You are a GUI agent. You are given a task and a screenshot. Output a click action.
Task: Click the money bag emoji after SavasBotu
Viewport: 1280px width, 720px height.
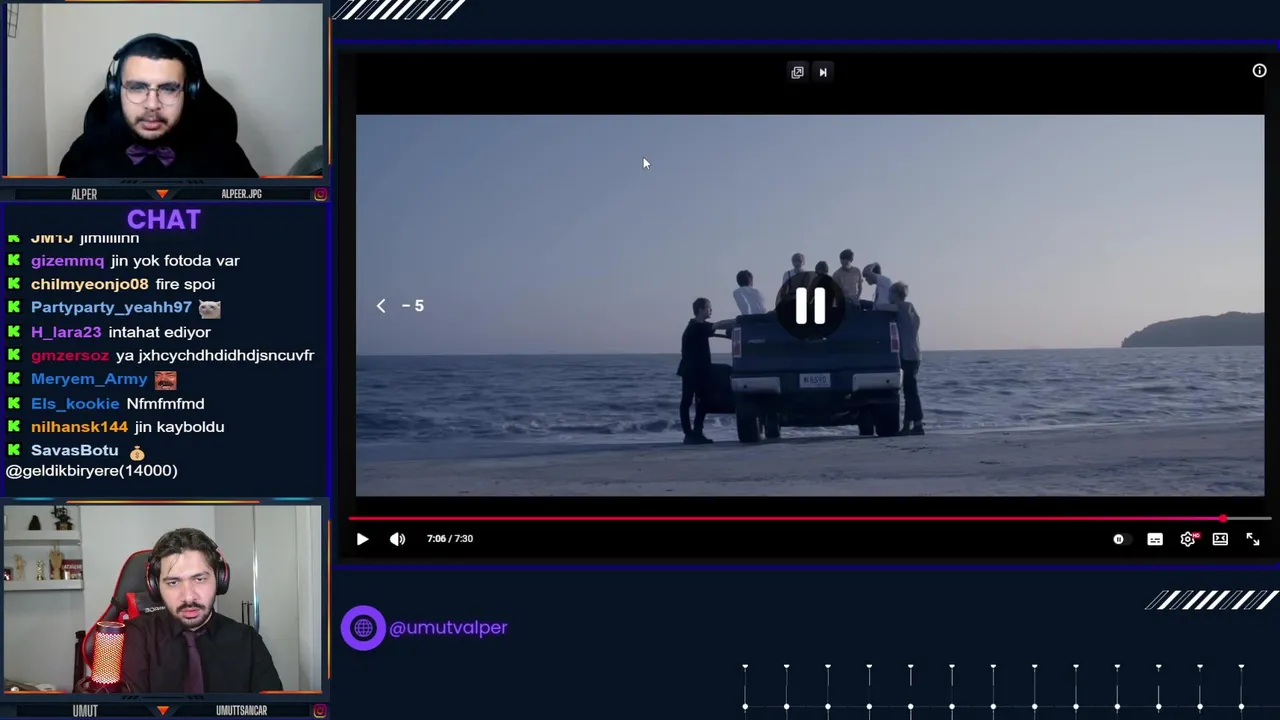pos(137,452)
